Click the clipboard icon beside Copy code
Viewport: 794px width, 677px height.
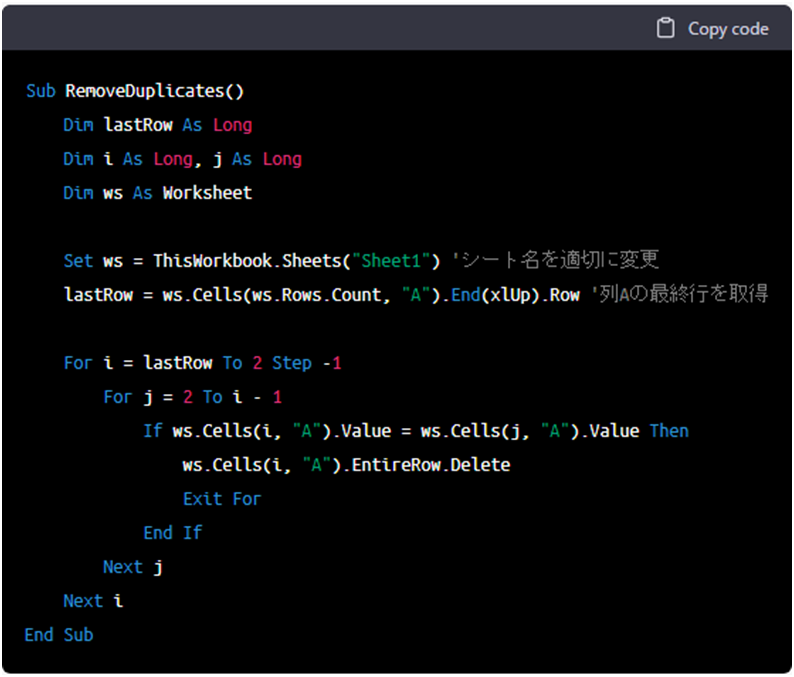(x=665, y=29)
